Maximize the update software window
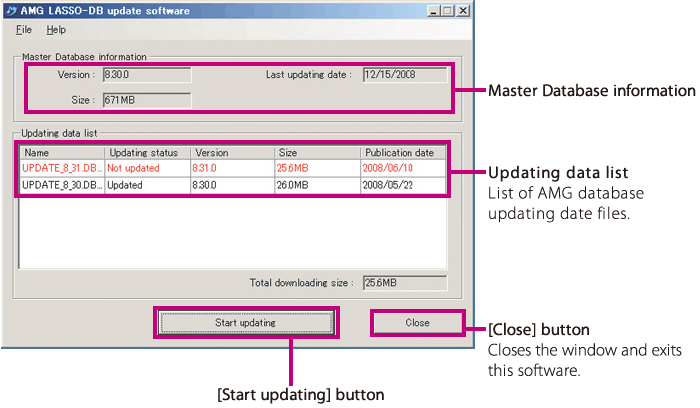Viewport: 700px width, 408px height. [x=446, y=10]
